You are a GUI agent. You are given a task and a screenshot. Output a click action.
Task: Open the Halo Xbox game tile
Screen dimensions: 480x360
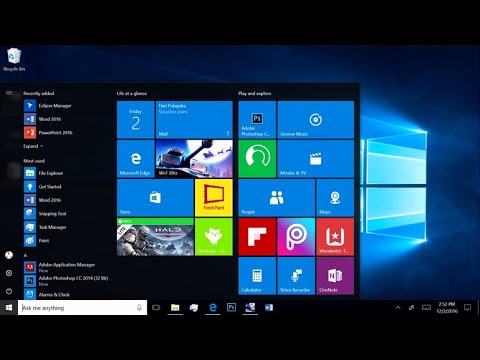[155, 237]
